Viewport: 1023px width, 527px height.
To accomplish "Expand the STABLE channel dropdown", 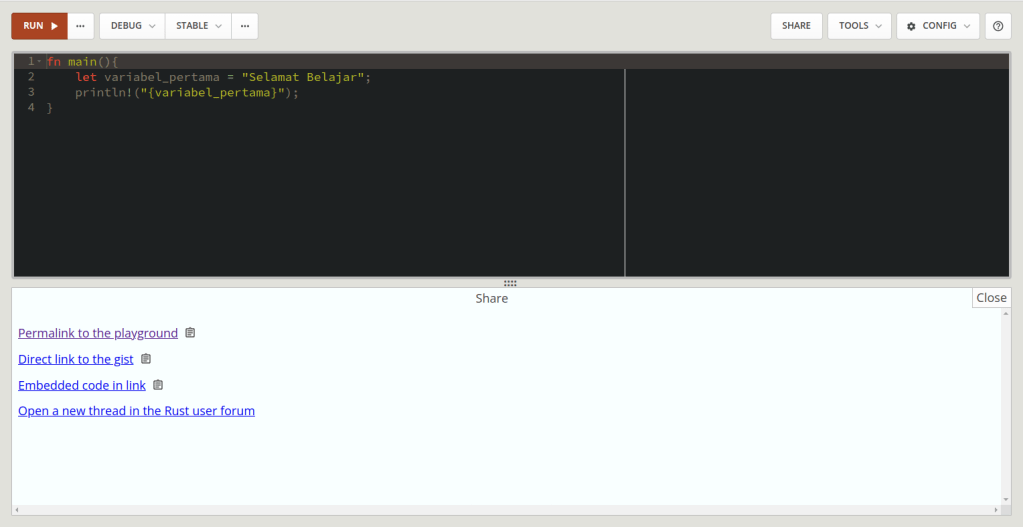I will 198,26.
